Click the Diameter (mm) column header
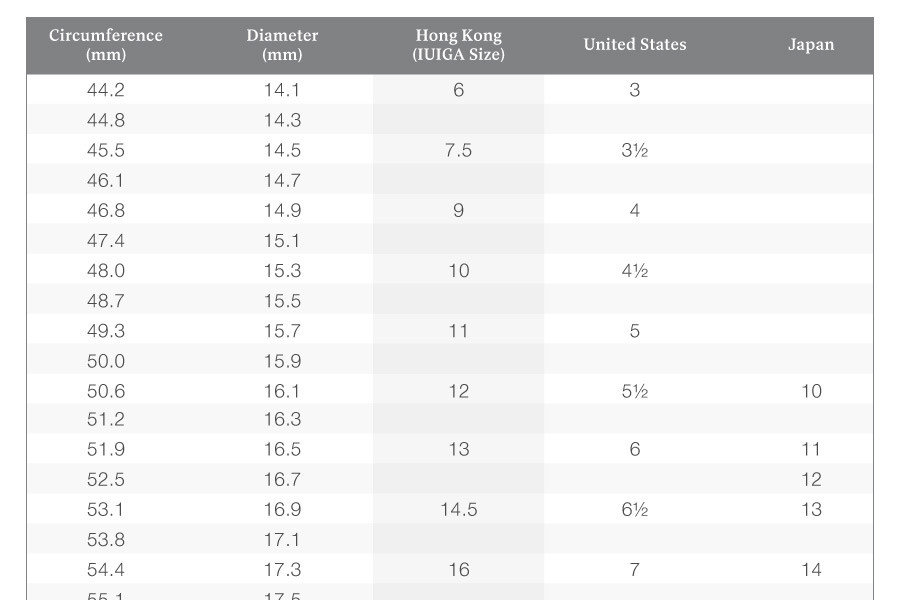Viewport: 900px width, 600px height. [282, 45]
